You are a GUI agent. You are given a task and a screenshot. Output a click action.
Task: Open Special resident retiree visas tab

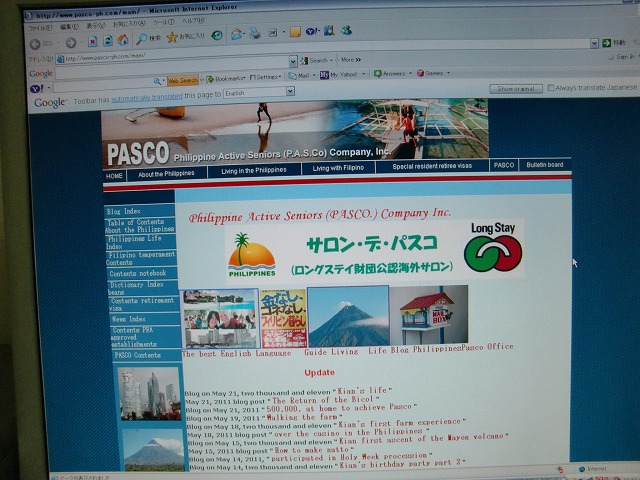coord(432,166)
